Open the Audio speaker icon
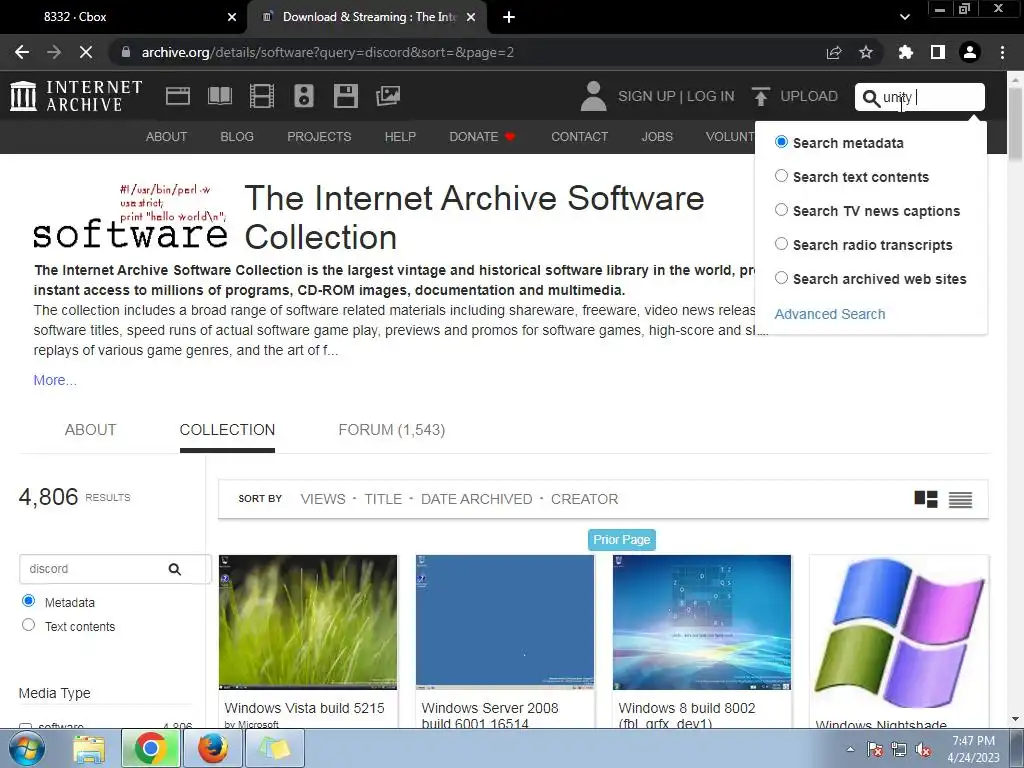 point(304,96)
